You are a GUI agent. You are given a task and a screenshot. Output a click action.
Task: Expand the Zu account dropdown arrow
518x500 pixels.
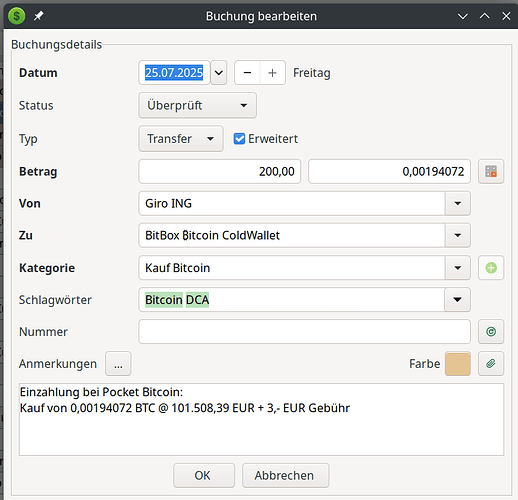coord(458,235)
